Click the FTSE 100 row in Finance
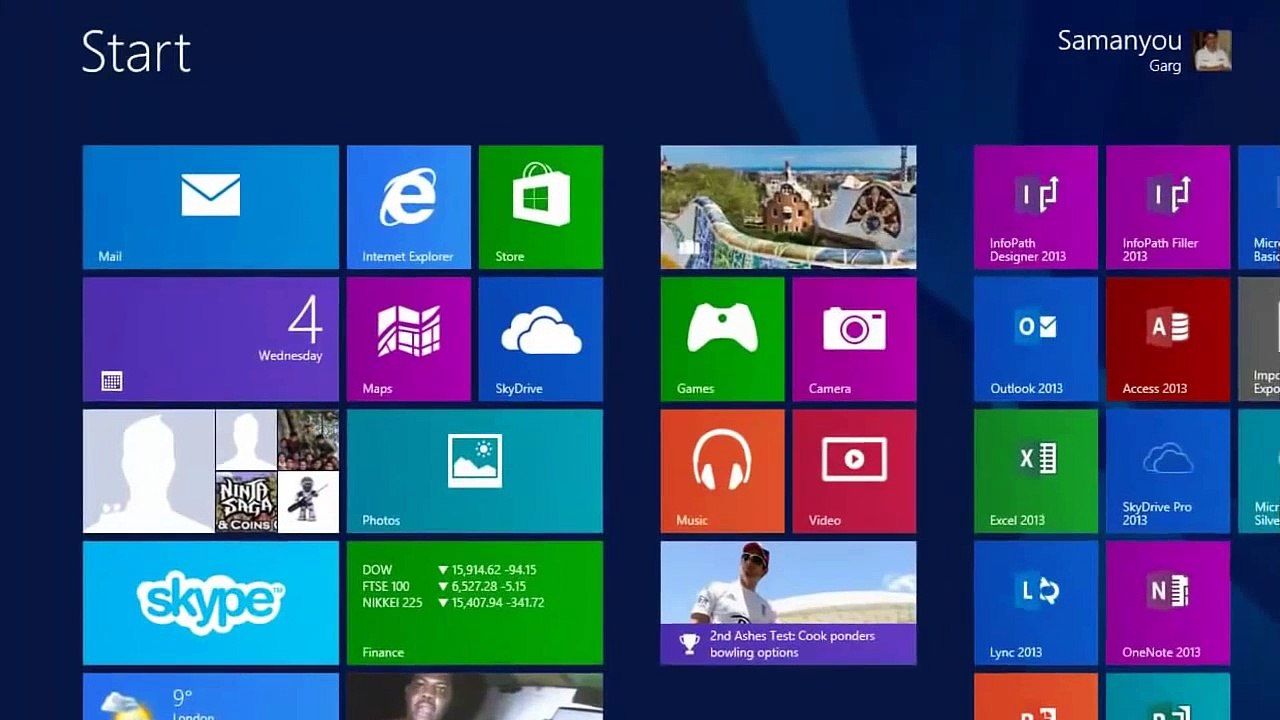 (444, 586)
